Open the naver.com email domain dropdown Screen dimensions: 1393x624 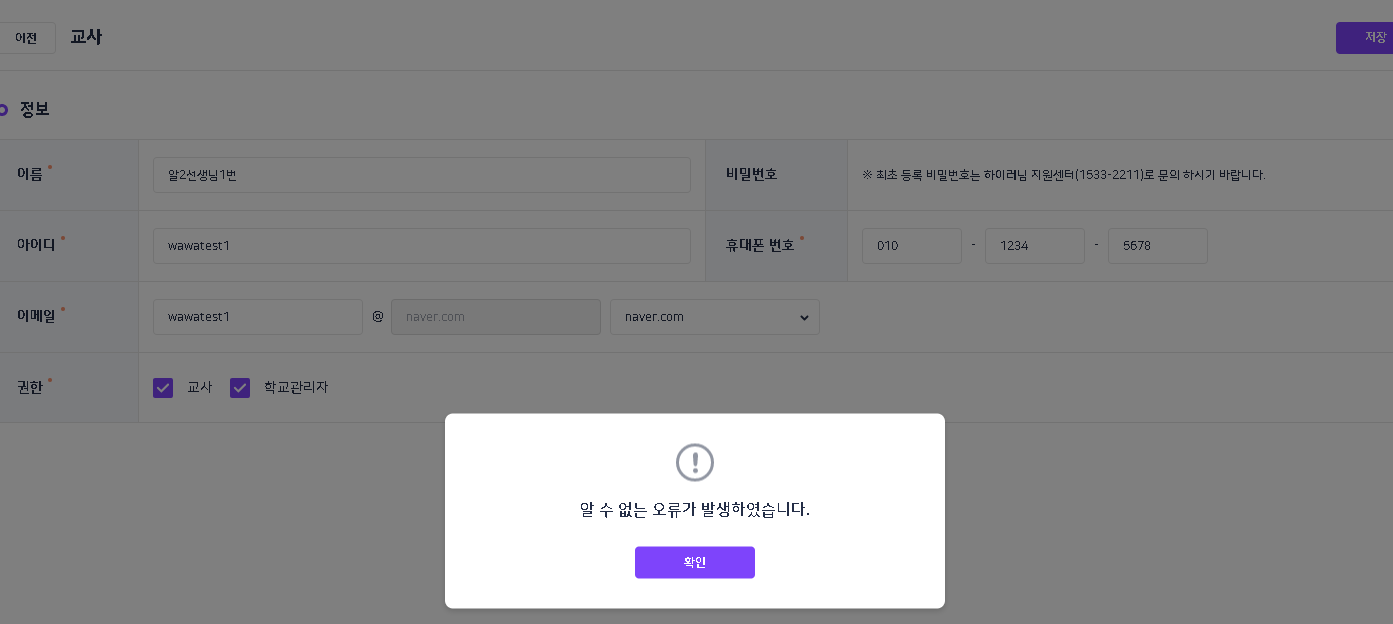[714, 317]
